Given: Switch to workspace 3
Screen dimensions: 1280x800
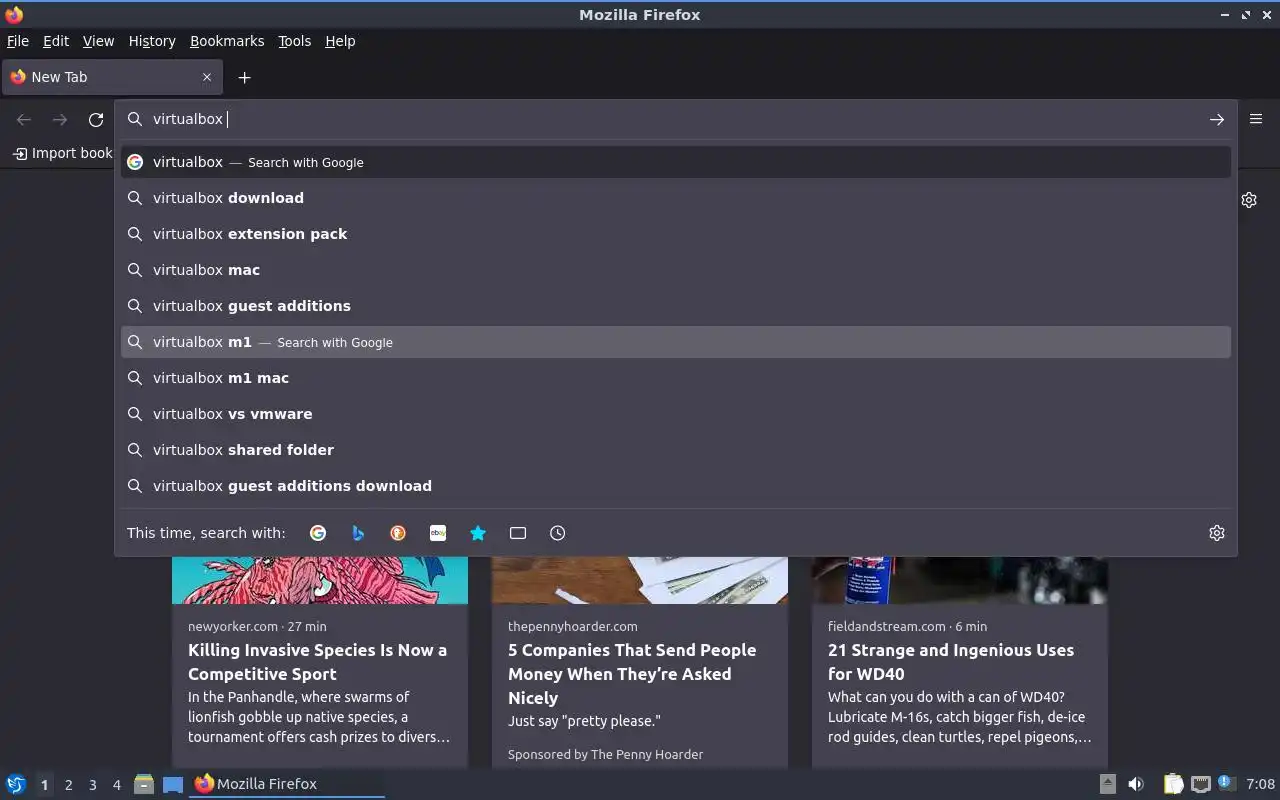Looking at the screenshot, I should point(92,785).
